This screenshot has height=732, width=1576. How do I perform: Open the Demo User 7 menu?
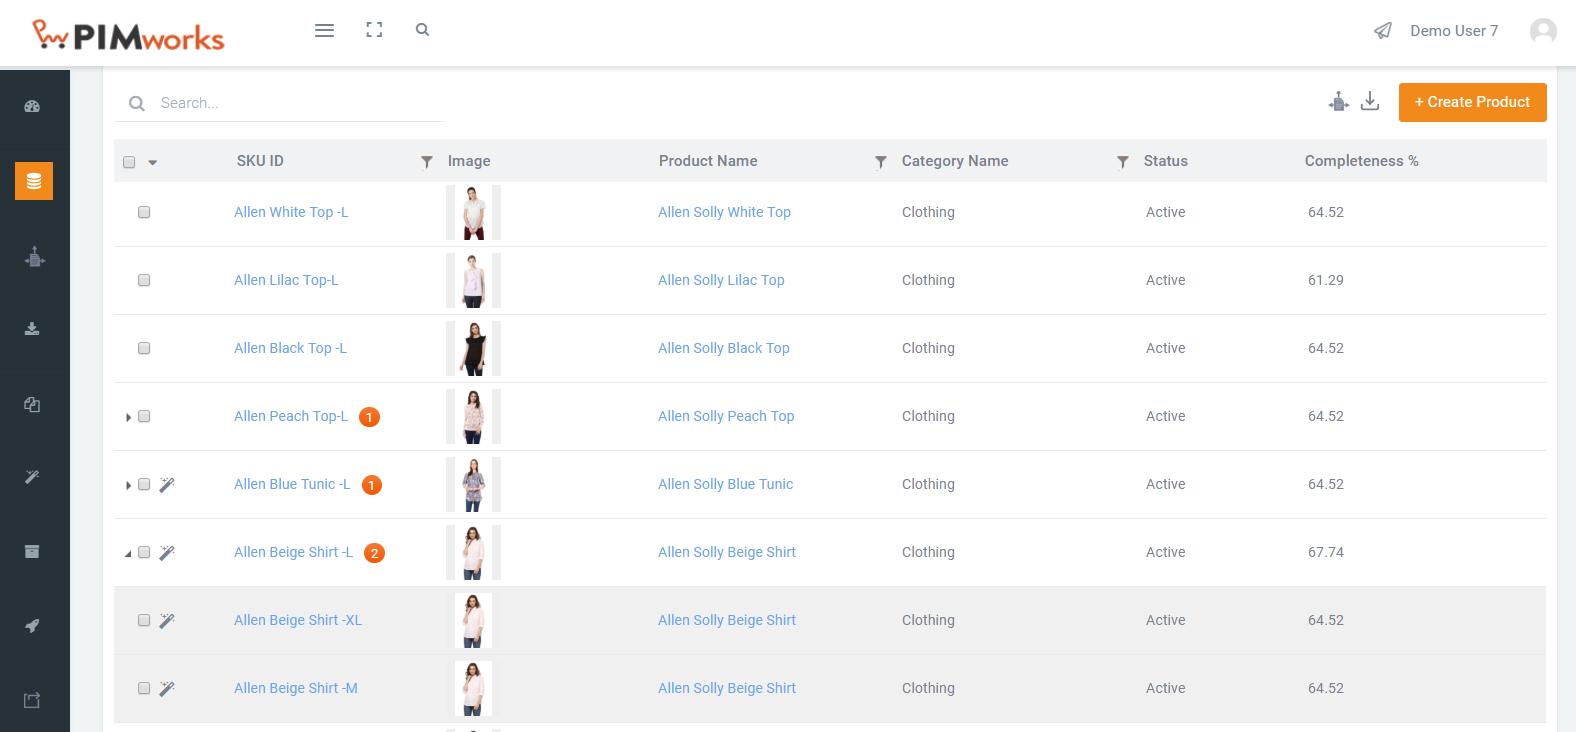pos(1454,31)
